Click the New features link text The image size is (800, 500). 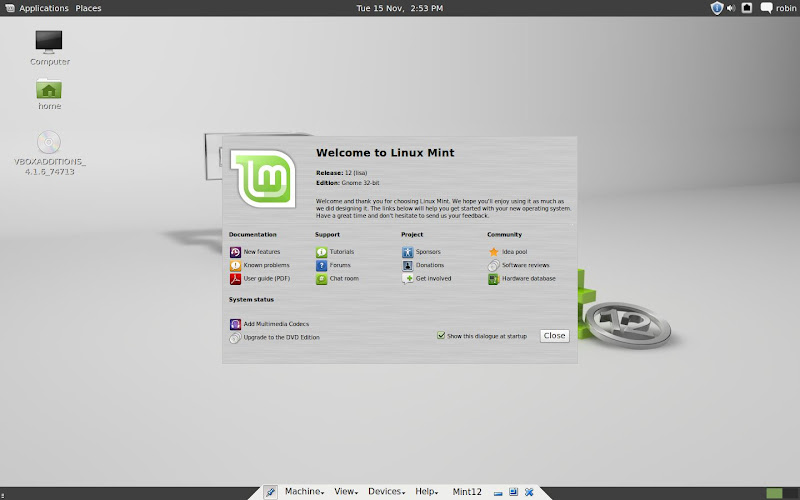click(262, 252)
